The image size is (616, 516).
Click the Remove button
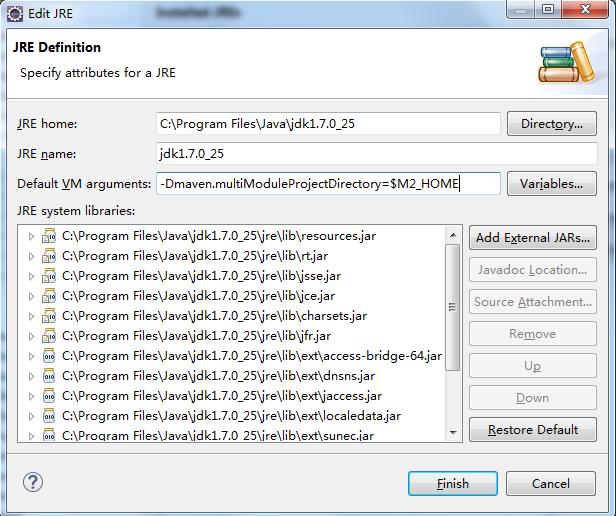[533, 334]
